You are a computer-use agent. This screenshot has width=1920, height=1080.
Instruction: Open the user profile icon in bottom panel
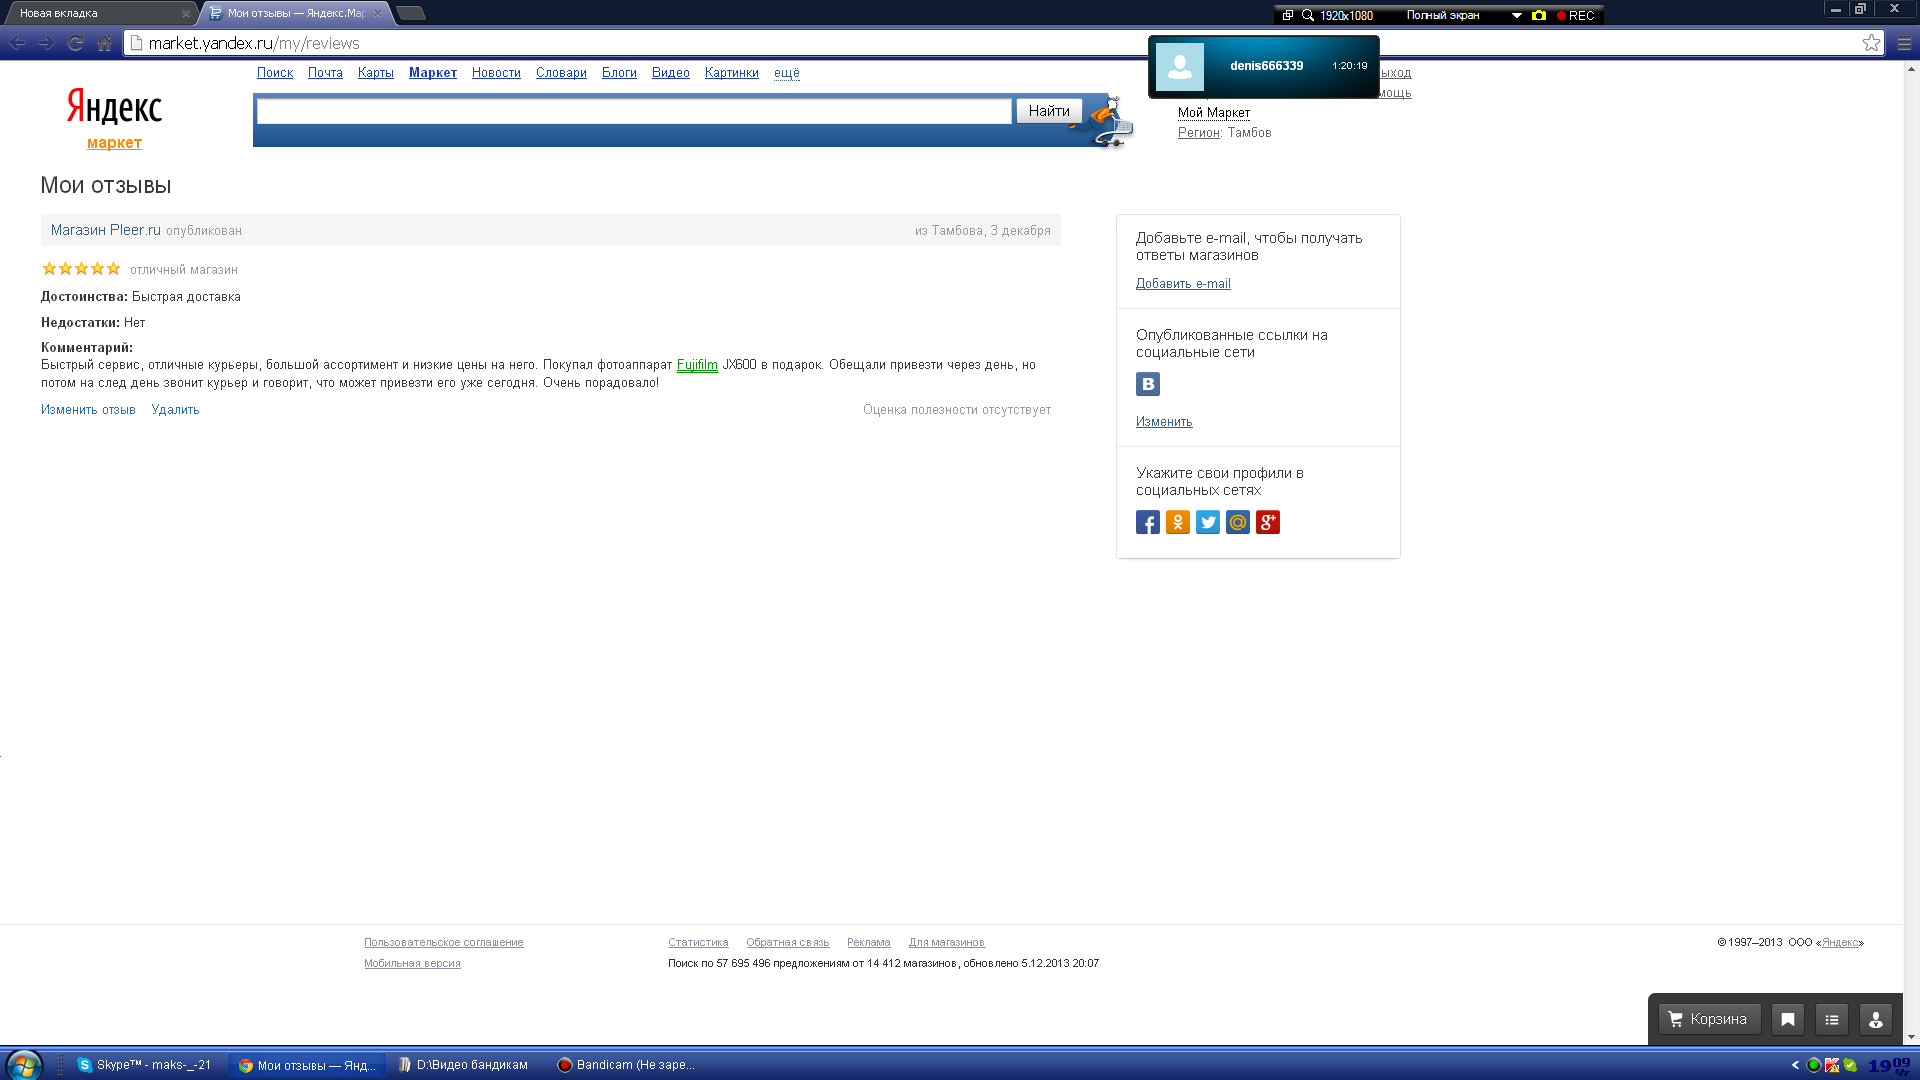(x=1876, y=1020)
